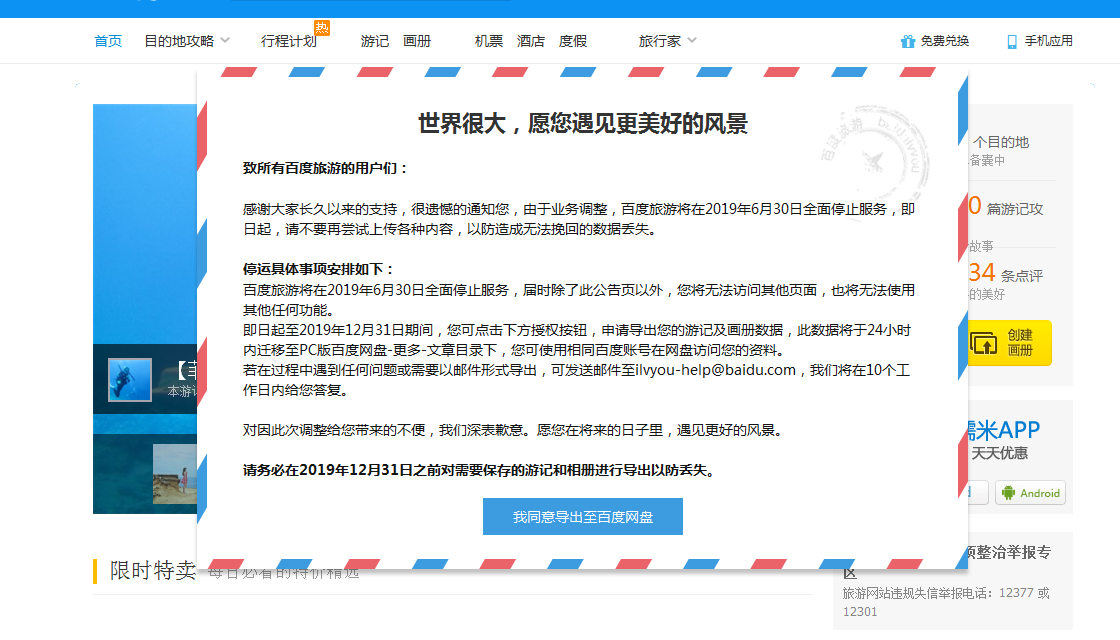Click the 对因此次调整给您带来的不便 apology line
Screen dimensions: 1120x640
(x=514, y=430)
